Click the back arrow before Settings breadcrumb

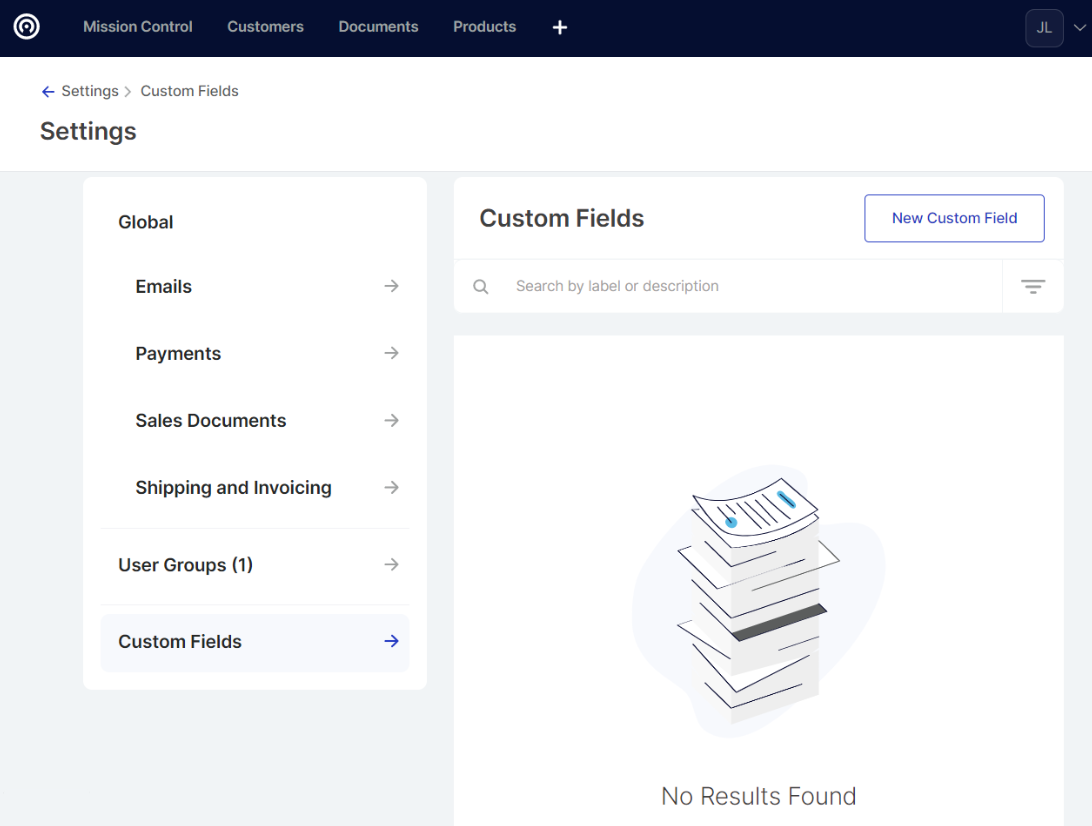point(47,91)
